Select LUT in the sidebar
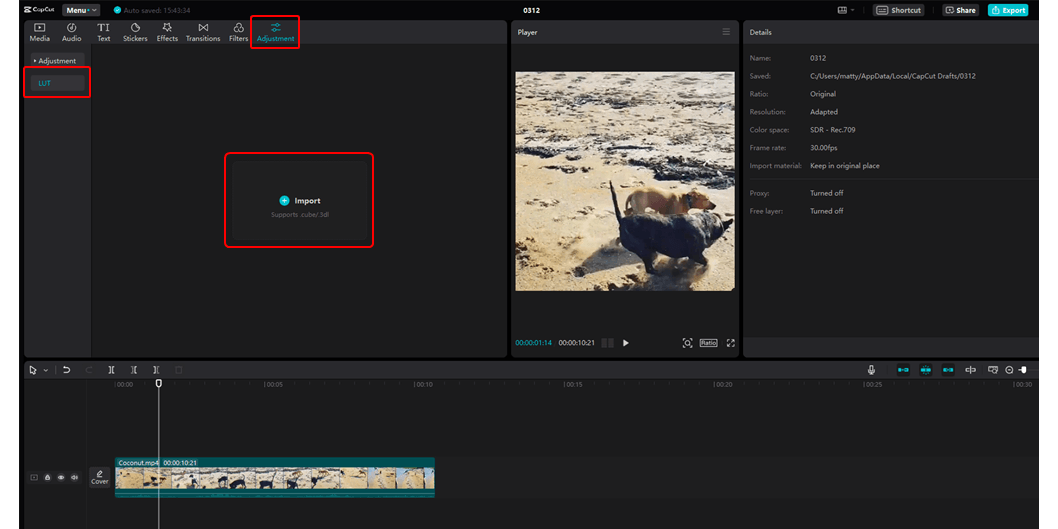Viewport: 1058px width, 529px height. click(x=57, y=83)
